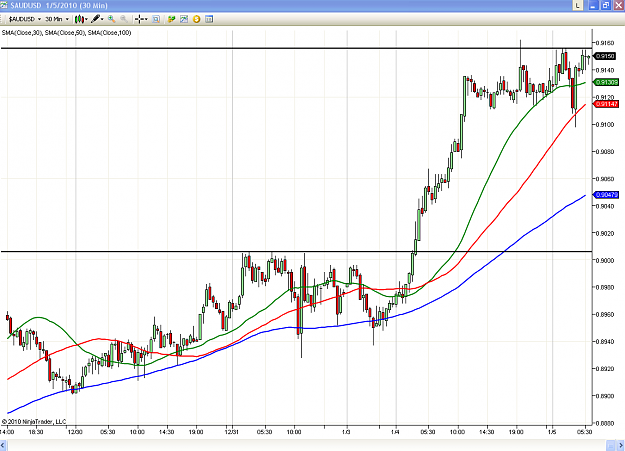Open the $AUDUSD instrument selector dropdown
Viewport: 625px width, 451px height.
pyautogui.click(x=25, y=19)
